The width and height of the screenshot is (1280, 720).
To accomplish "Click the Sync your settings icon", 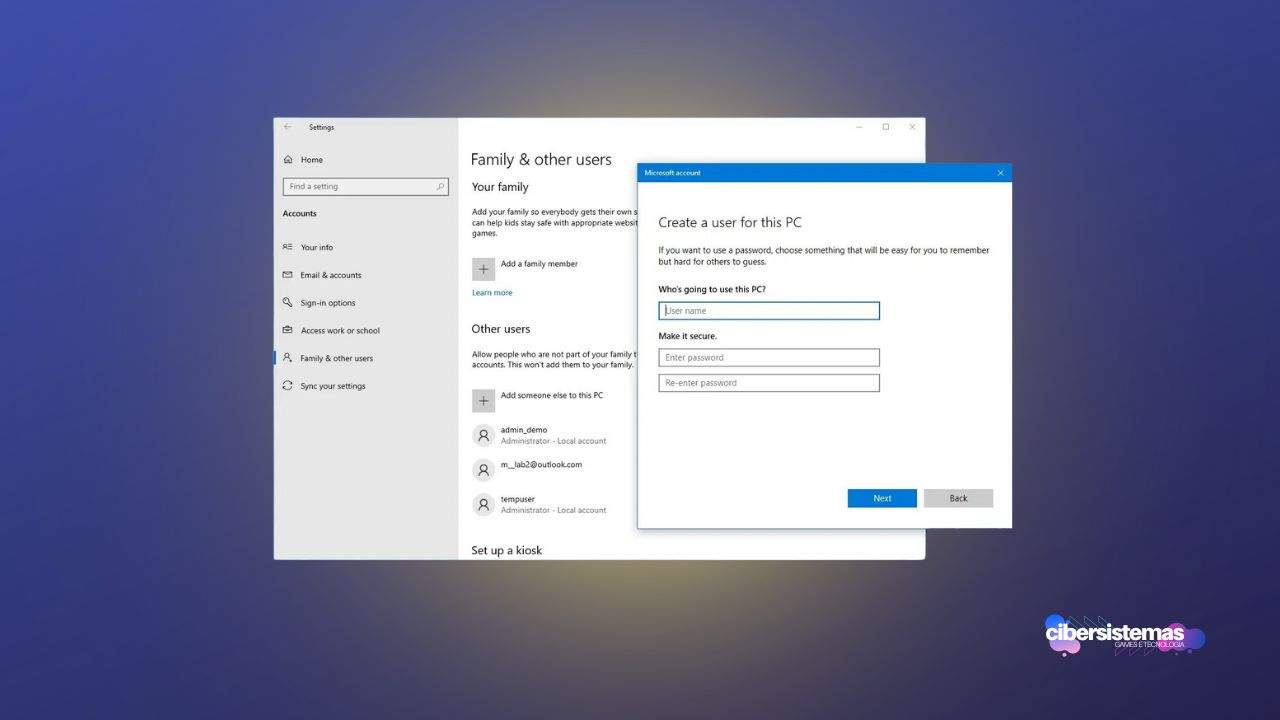I will 288,386.
